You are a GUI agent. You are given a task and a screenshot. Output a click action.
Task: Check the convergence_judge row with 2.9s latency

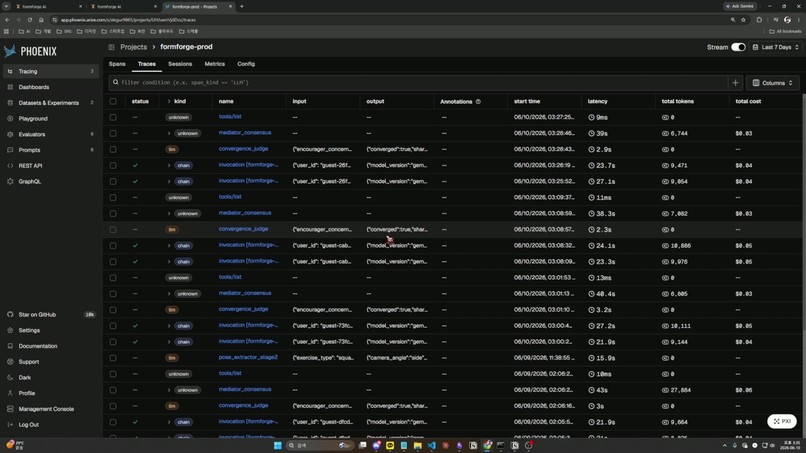tap(113, 150)
